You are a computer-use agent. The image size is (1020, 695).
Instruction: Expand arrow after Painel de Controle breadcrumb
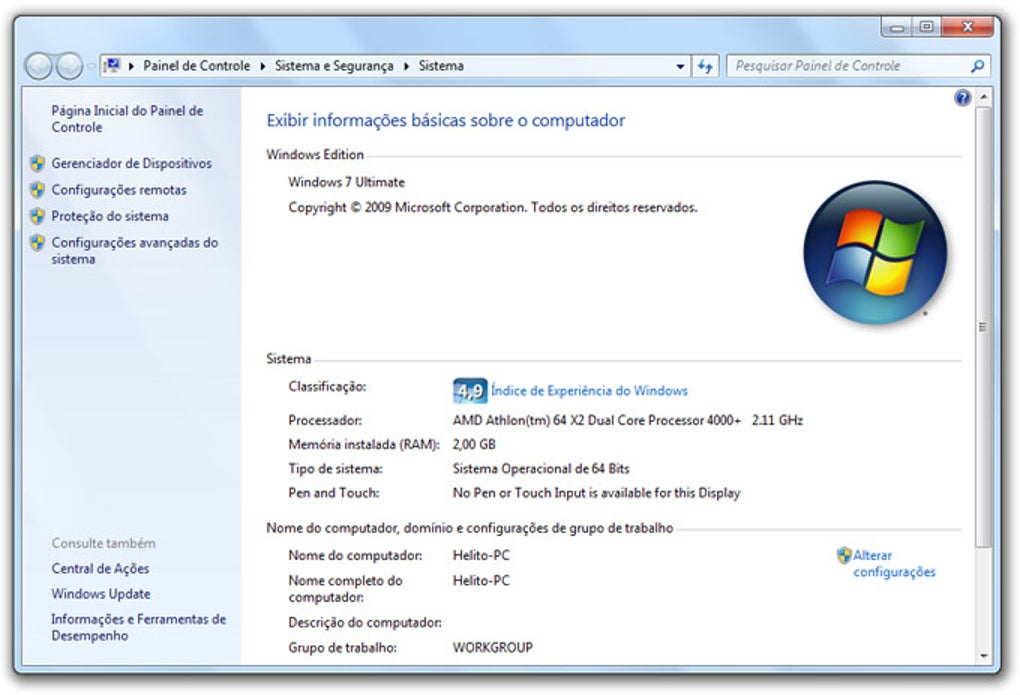click(x=263, y=66)
